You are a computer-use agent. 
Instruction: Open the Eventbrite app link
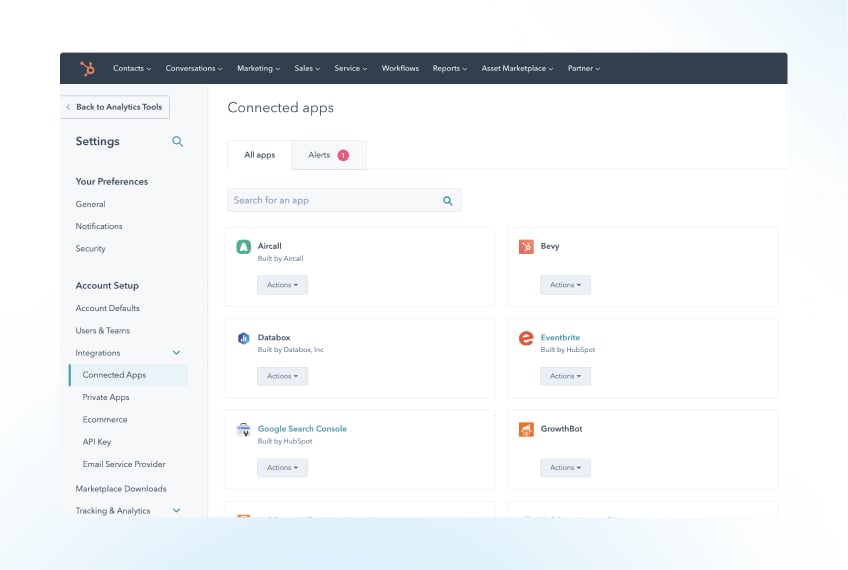pos(560,337)
